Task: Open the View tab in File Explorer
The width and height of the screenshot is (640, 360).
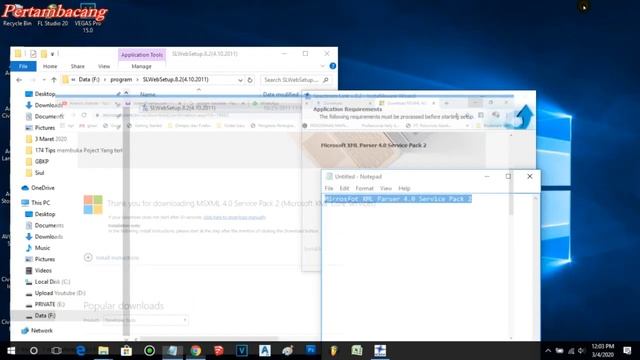Action: tap(104, 66)
